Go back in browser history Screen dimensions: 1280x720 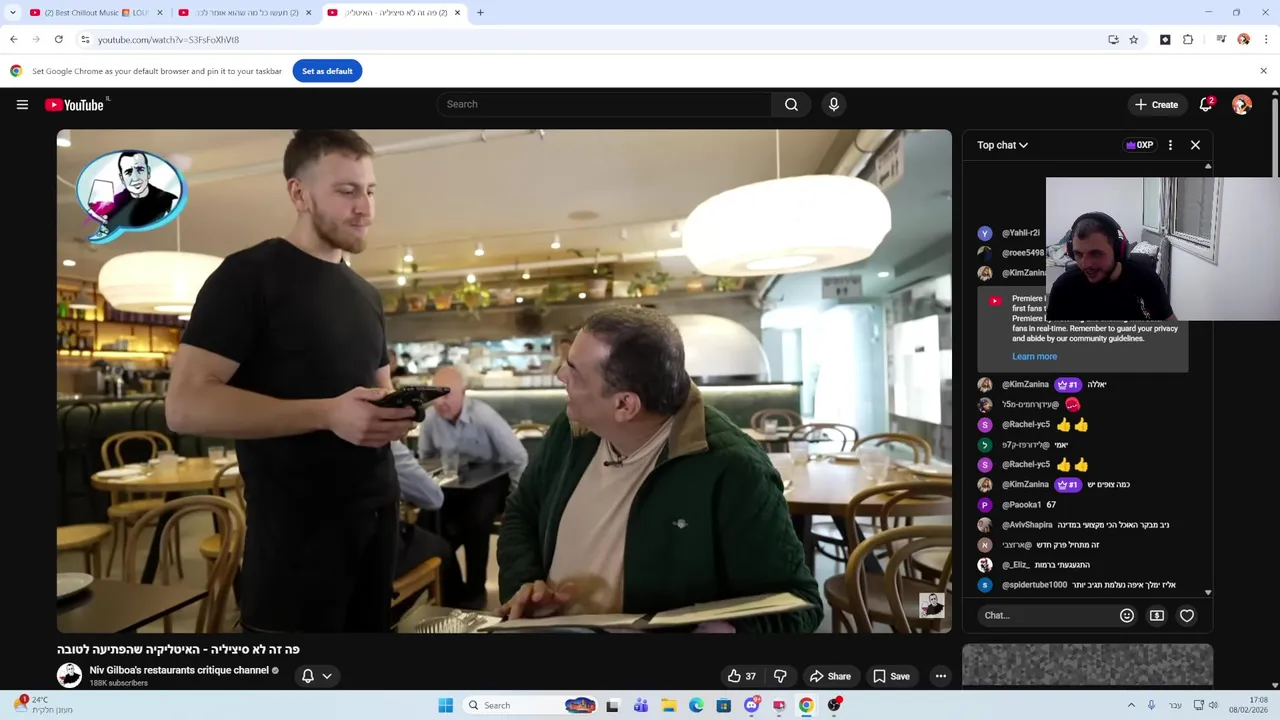tap(14, 39)
